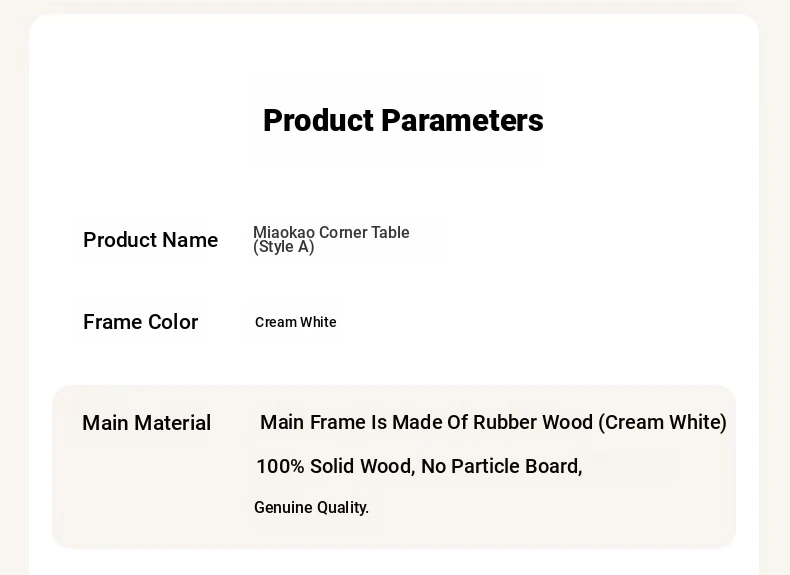The image size is (790, 575).
Task: Click Miaokao Corner Table text
Action: coord(331,232)
